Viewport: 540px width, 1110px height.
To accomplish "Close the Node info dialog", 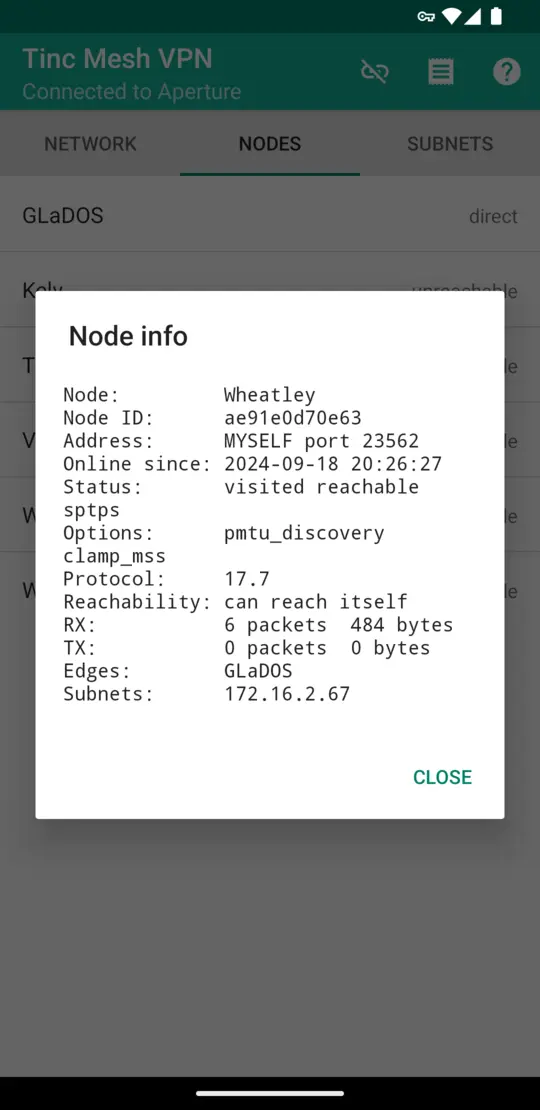I will pos(442,777).
